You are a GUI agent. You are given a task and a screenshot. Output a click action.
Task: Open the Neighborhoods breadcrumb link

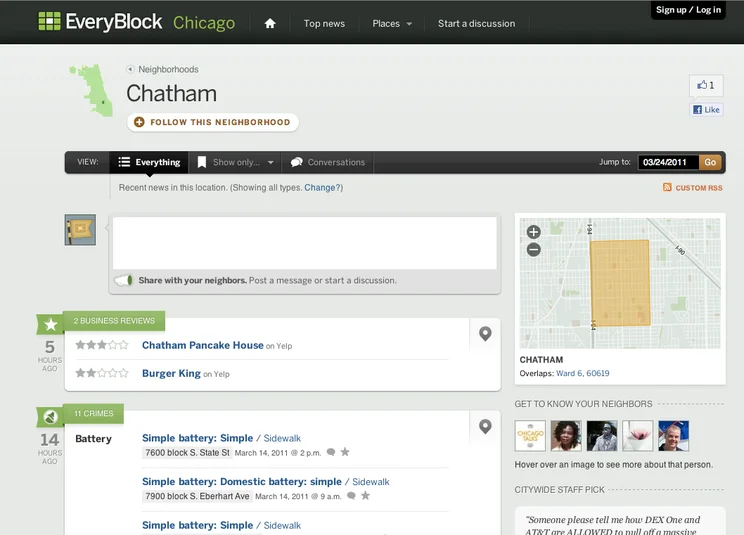tap(168, 69)
